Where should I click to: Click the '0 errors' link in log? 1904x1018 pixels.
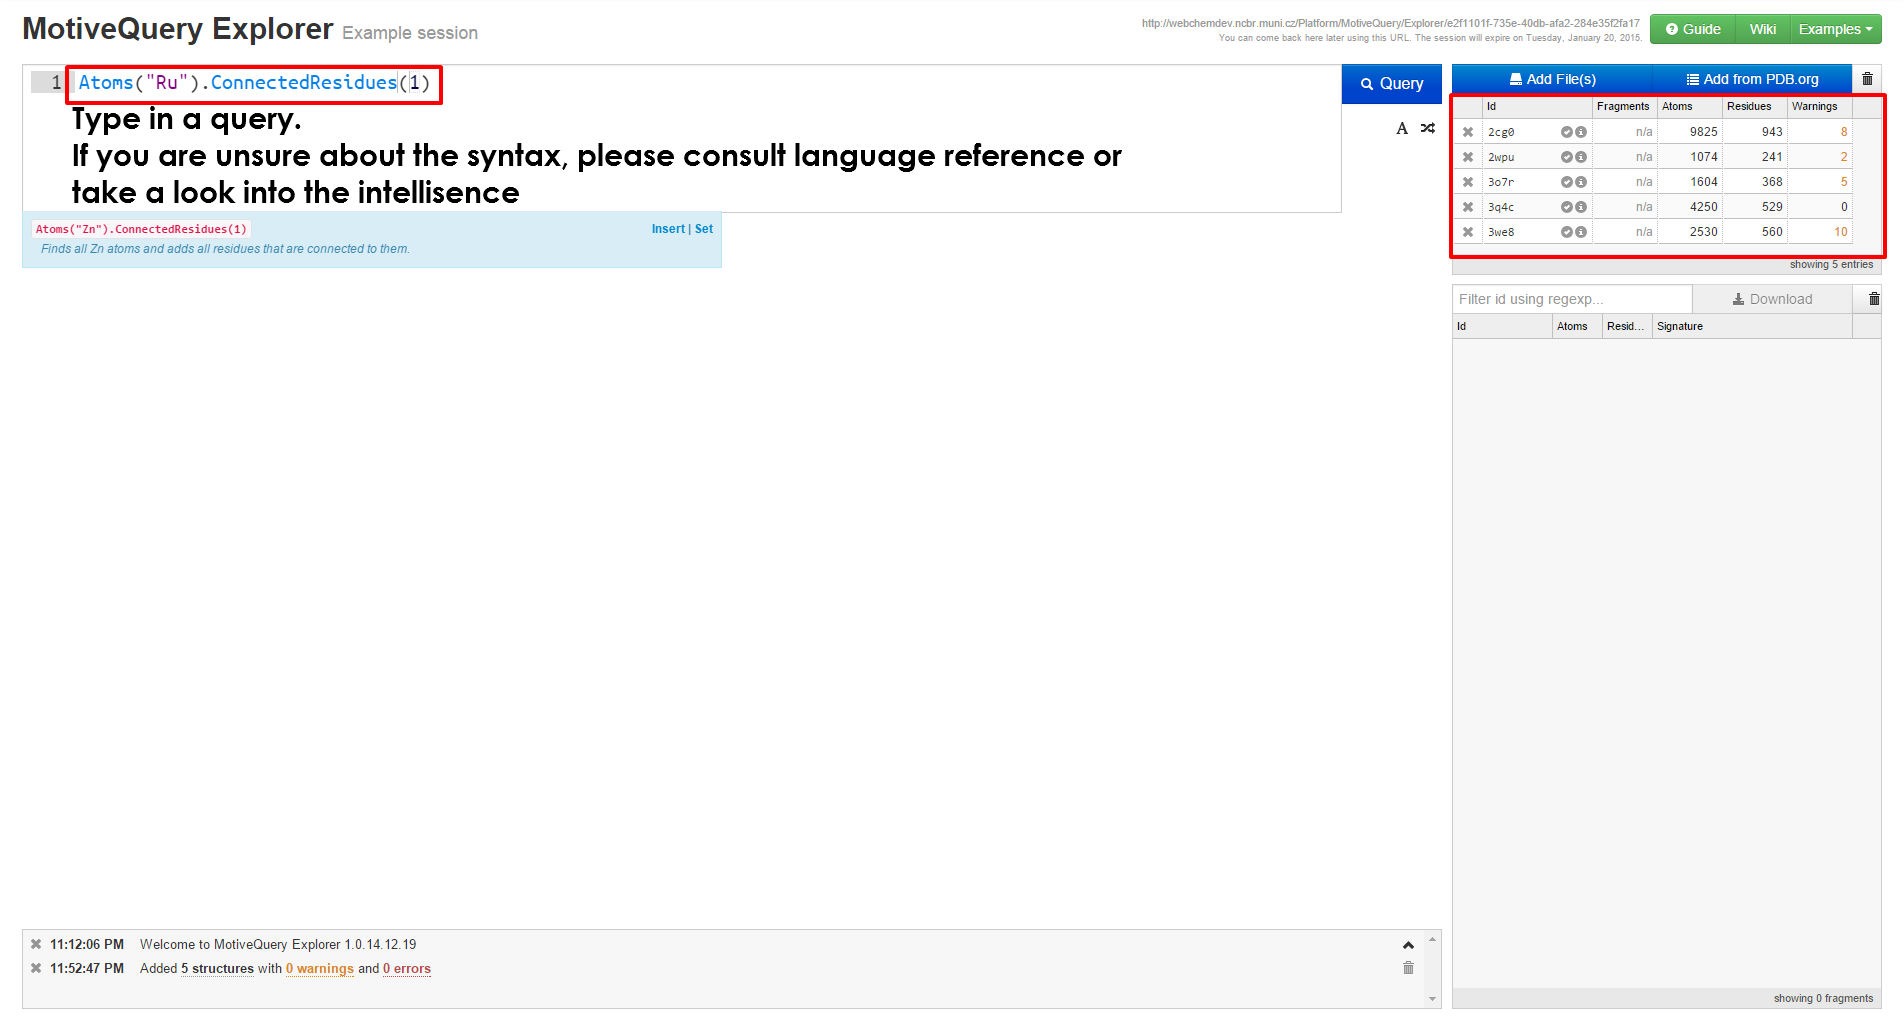(407, 968)
